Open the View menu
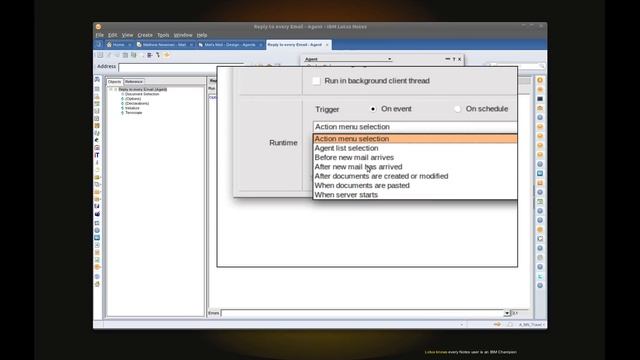This screenshot has width=640, height=360. point(127,35)
